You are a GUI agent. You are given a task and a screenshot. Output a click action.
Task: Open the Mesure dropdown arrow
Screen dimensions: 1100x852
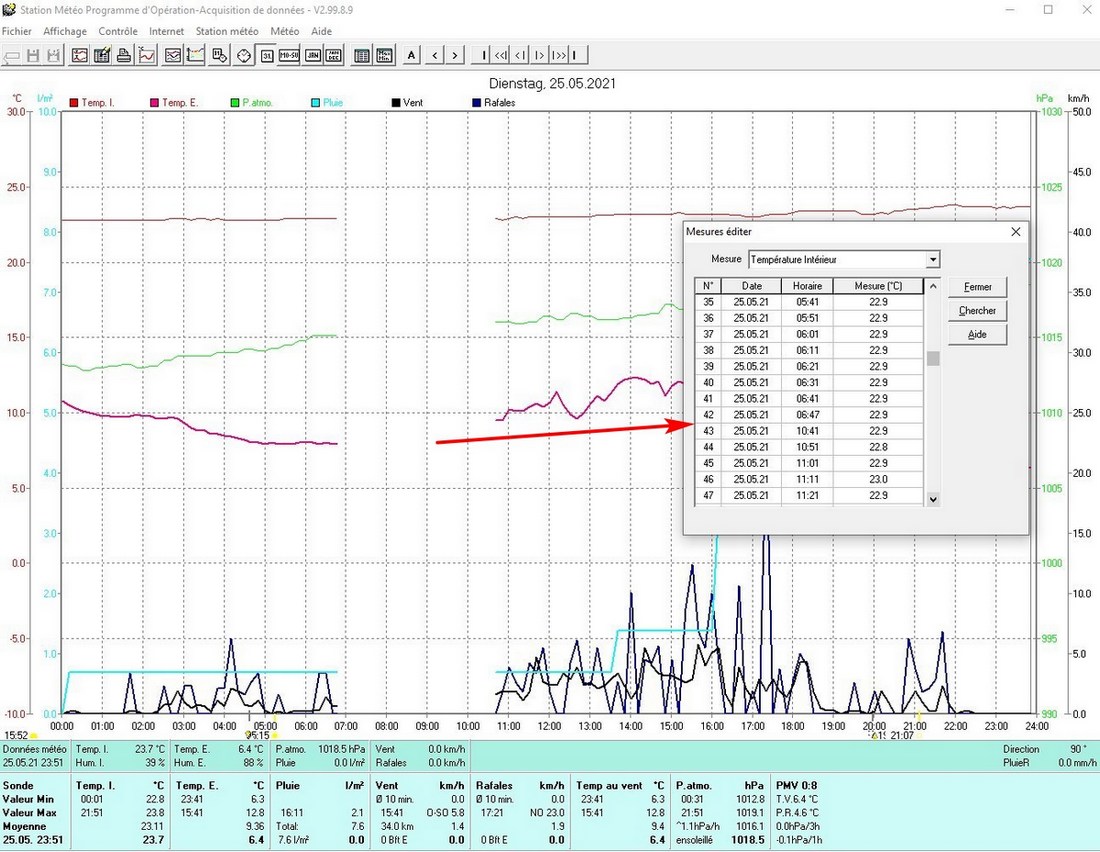933,260
